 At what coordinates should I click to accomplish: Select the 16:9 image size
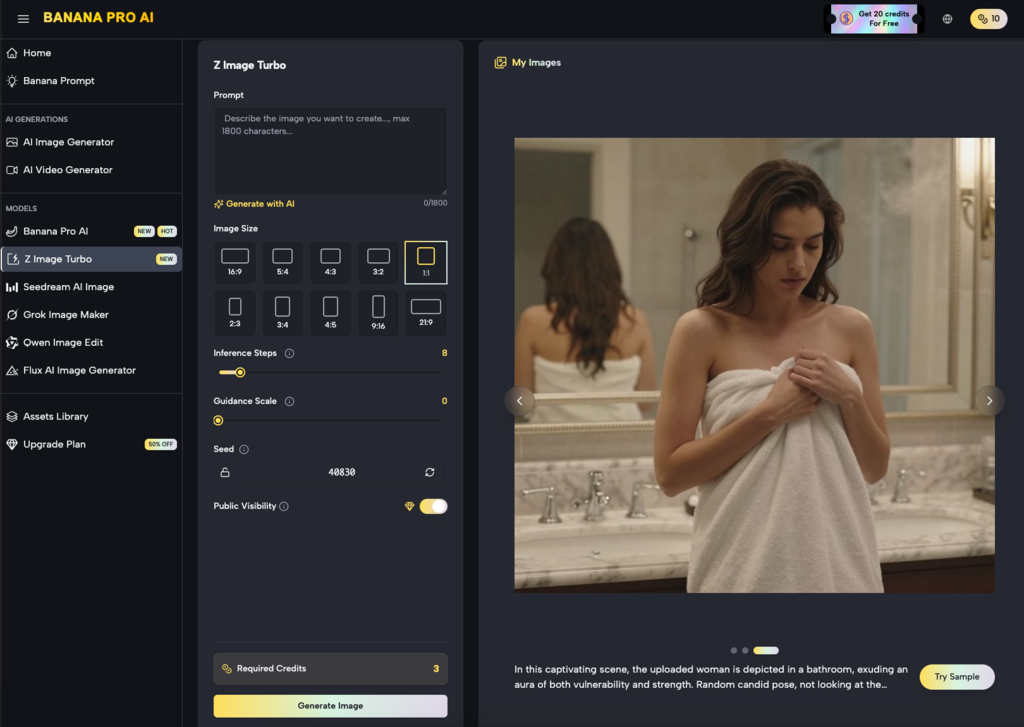234,262
